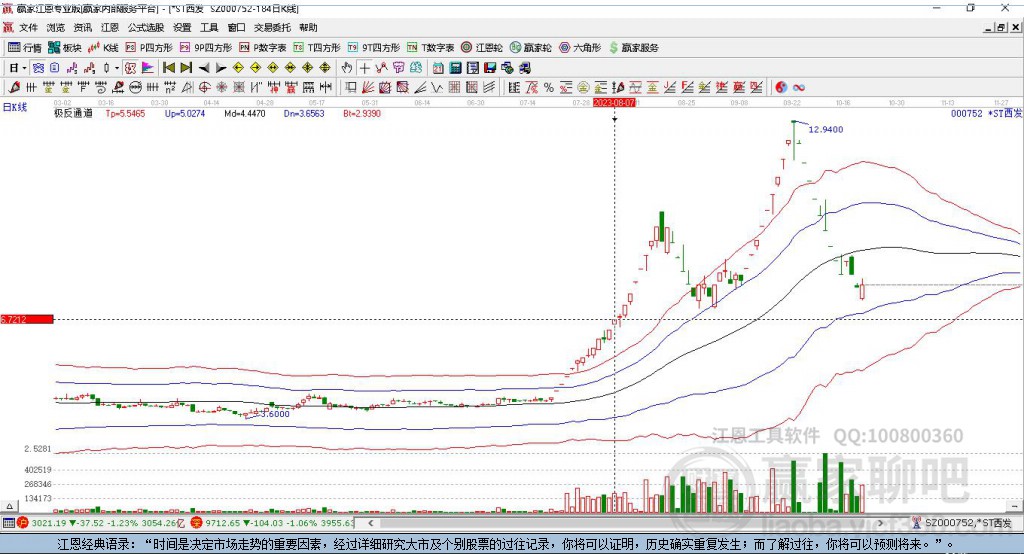Screen dimensions: 1024x554
Task: Select the rectangle drawing tool
Action: click(351, 87)
